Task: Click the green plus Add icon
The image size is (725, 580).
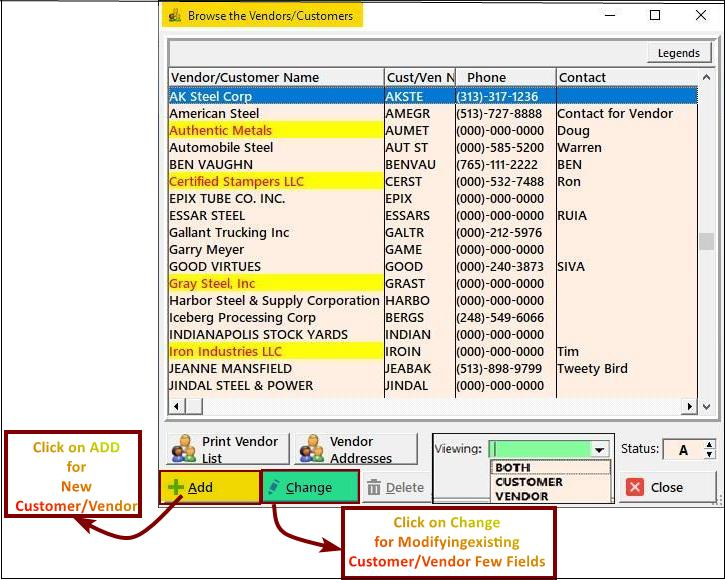Action: tap(176, 487)
